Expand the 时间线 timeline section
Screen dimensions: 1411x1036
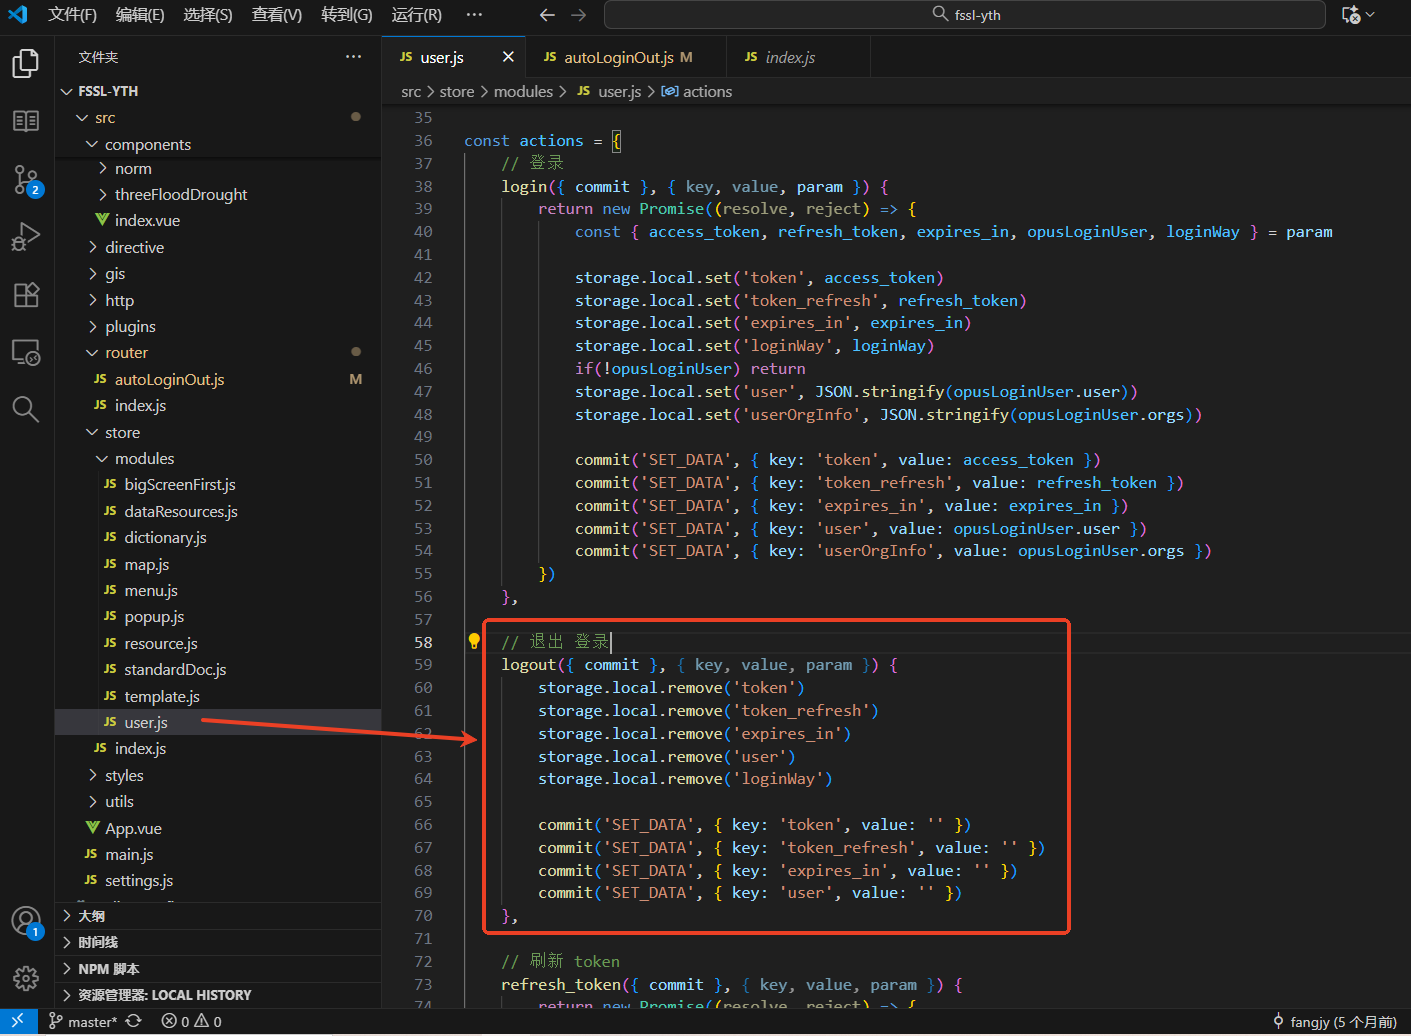point(218,942)
